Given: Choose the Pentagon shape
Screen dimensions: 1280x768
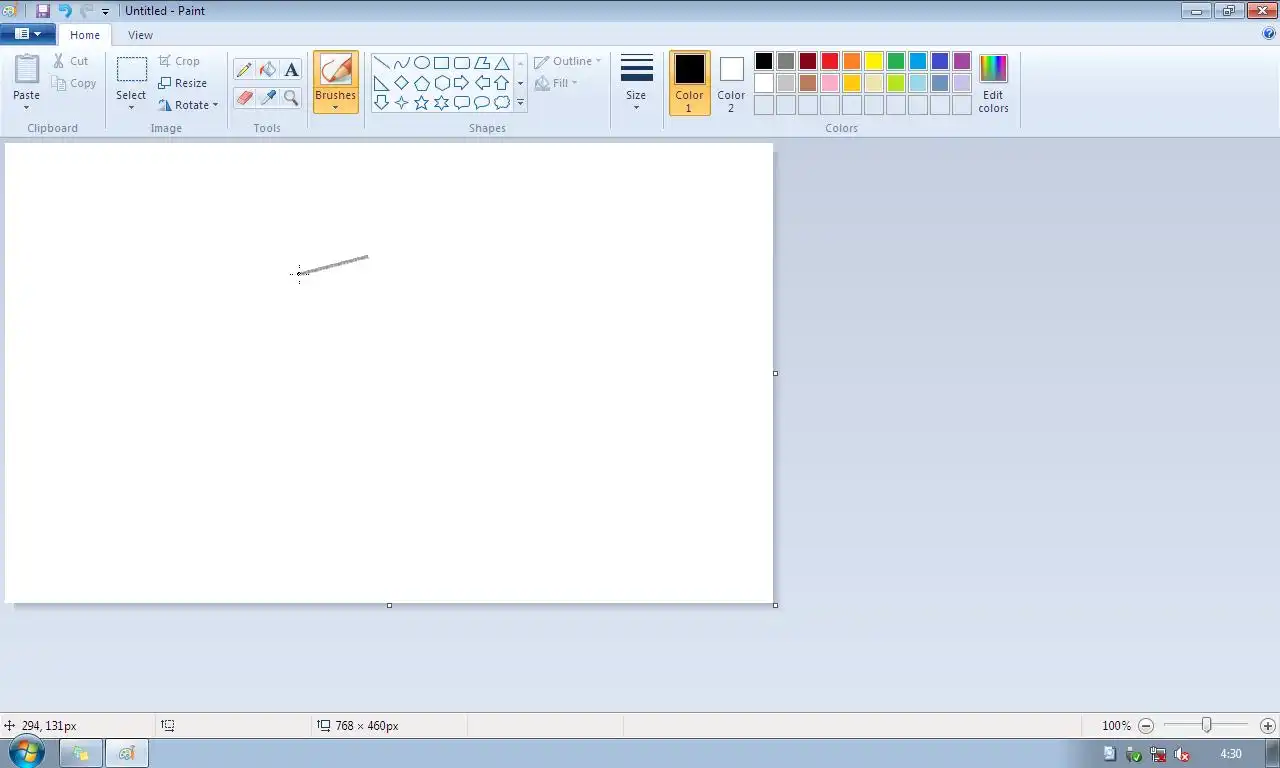Looking at the screenshot, I should pos(422,83).
